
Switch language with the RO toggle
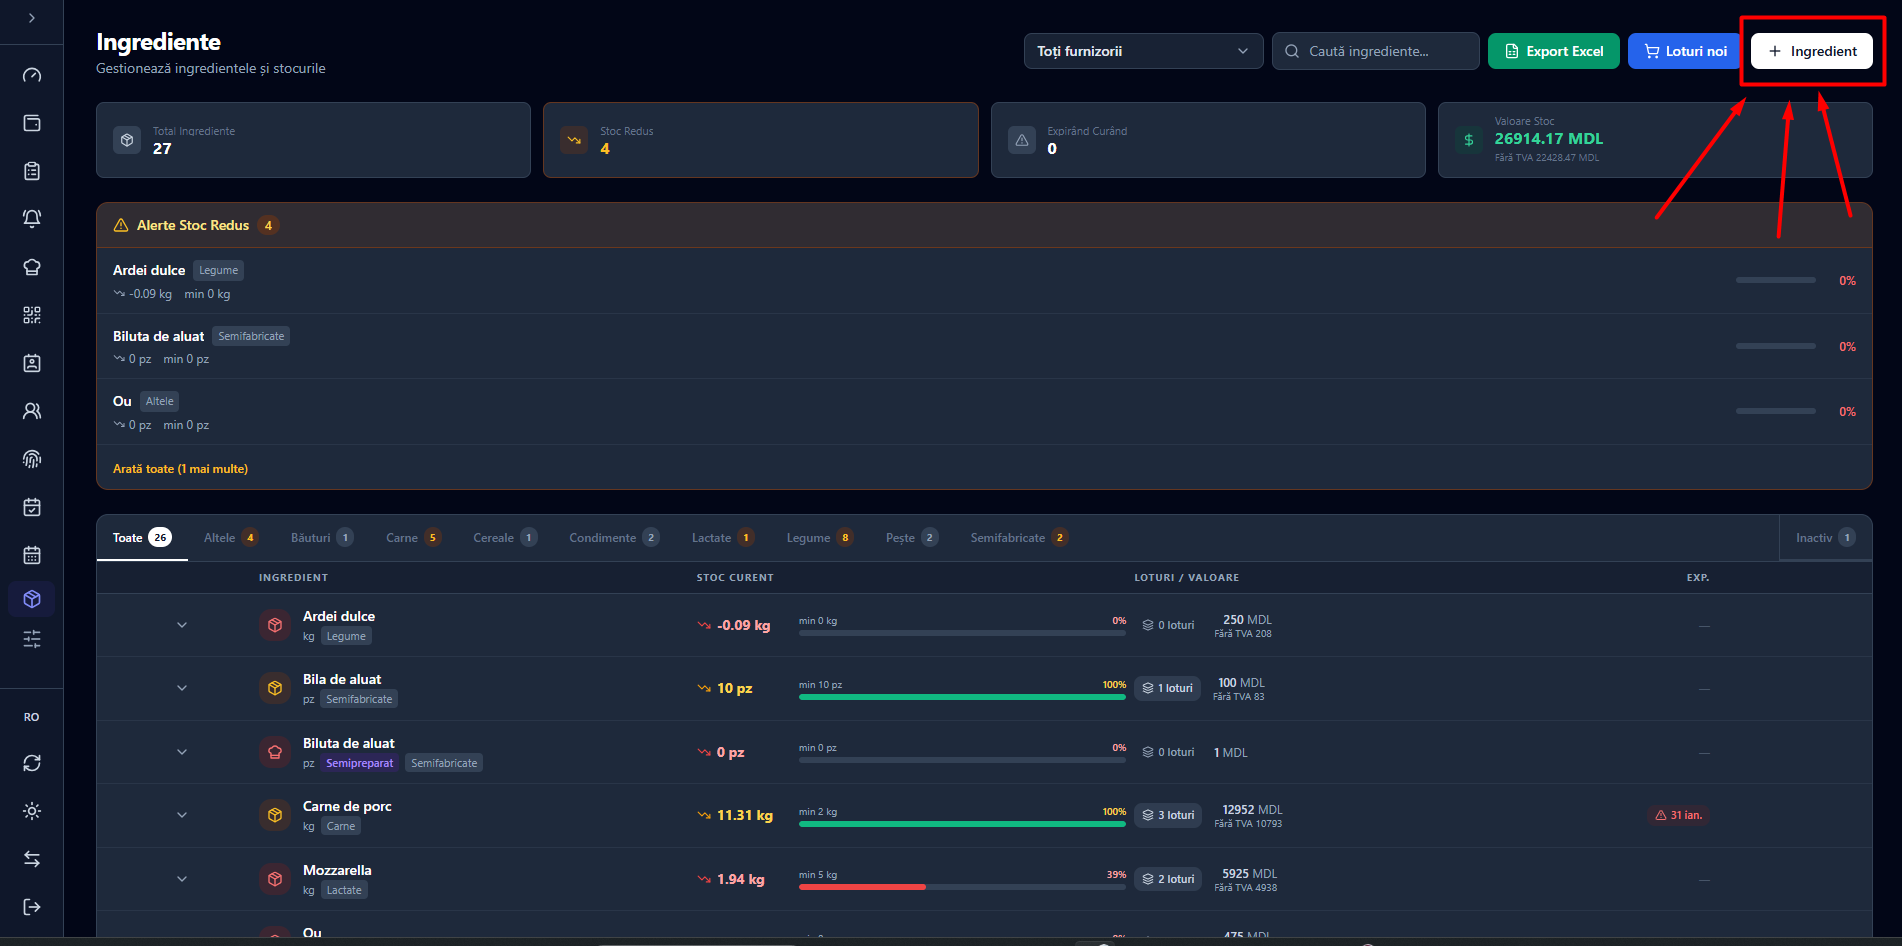(32, 717)
